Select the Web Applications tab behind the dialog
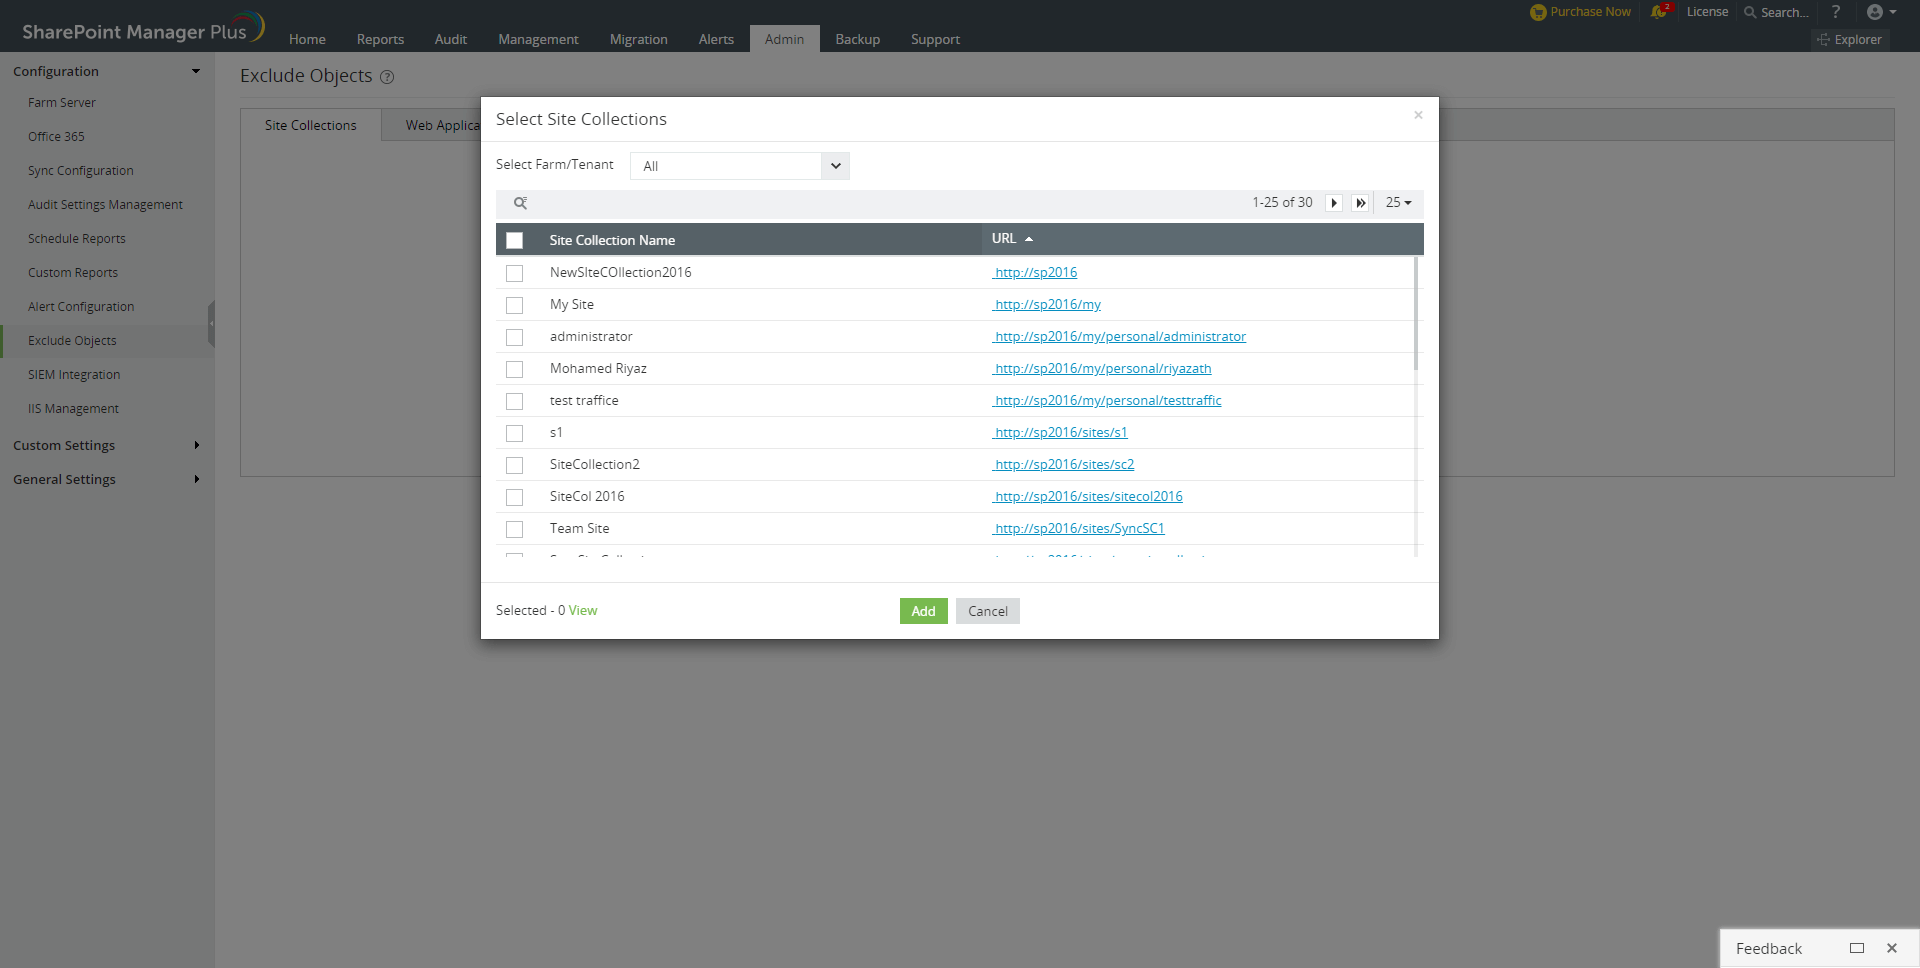Screen dimensions: 1920x968 pos(431,125)
